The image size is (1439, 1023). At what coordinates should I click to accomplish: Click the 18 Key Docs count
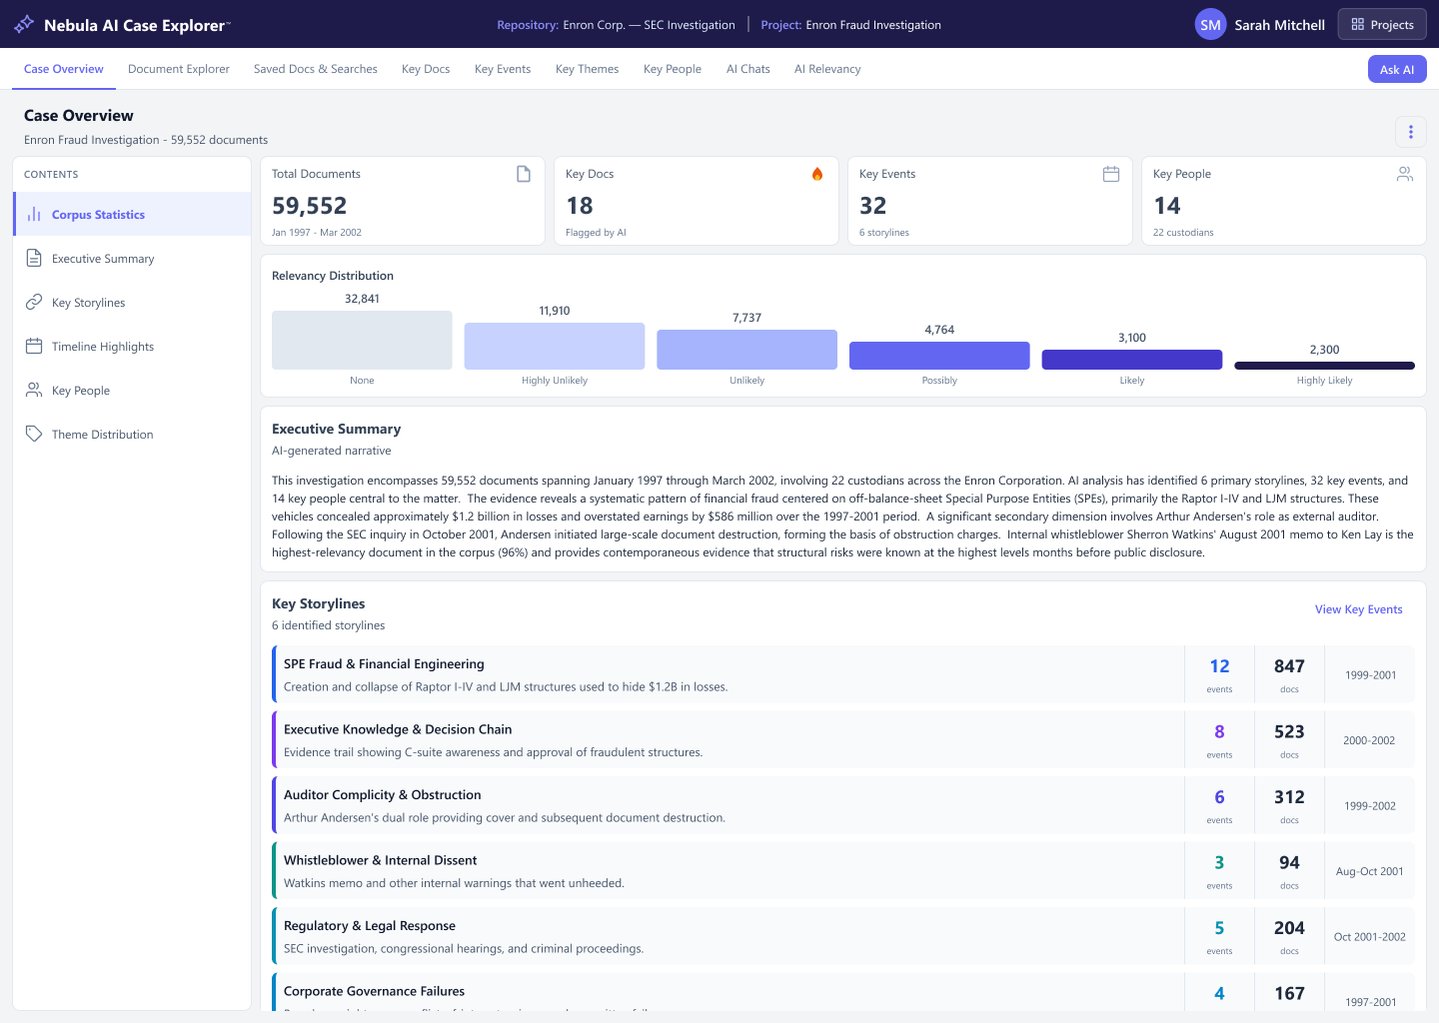click(x=579, y=206)
